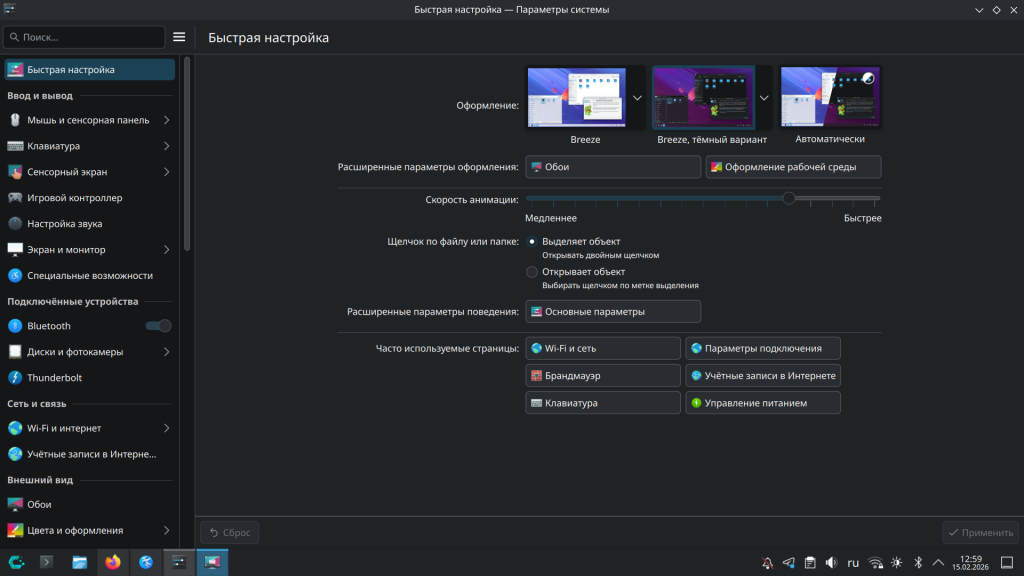Open the Thunderbolt settings page
1024x576 pixels.
[x=55, y=378]
